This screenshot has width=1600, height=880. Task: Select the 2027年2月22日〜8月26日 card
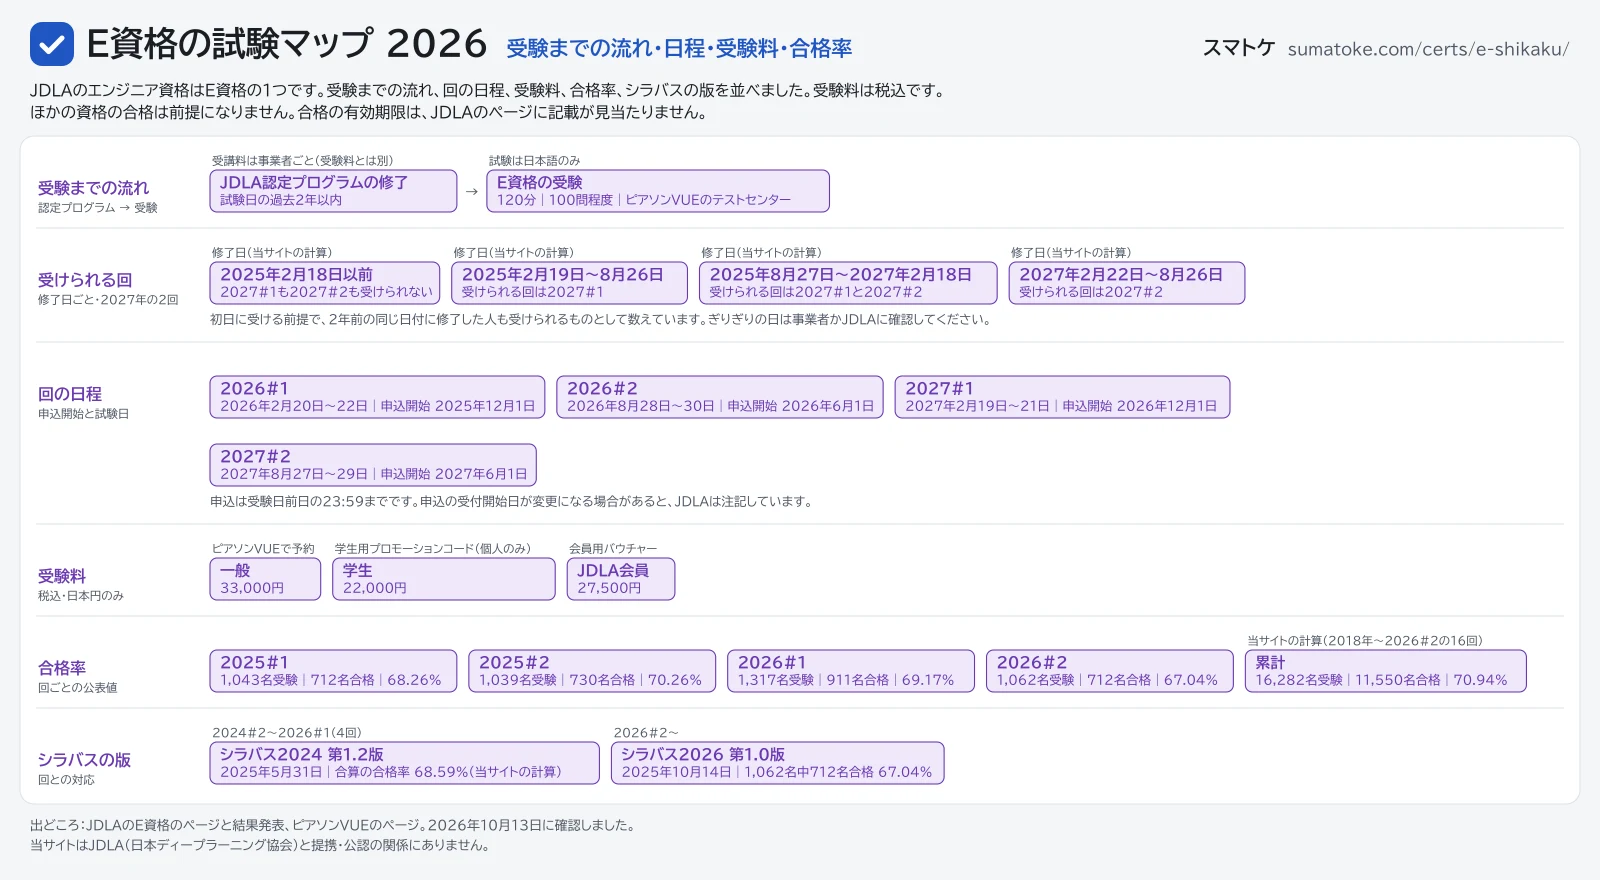click(1127, 283)
